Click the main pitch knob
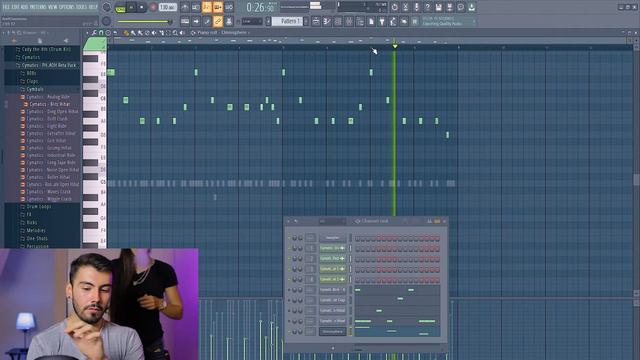 coord(106,21)
